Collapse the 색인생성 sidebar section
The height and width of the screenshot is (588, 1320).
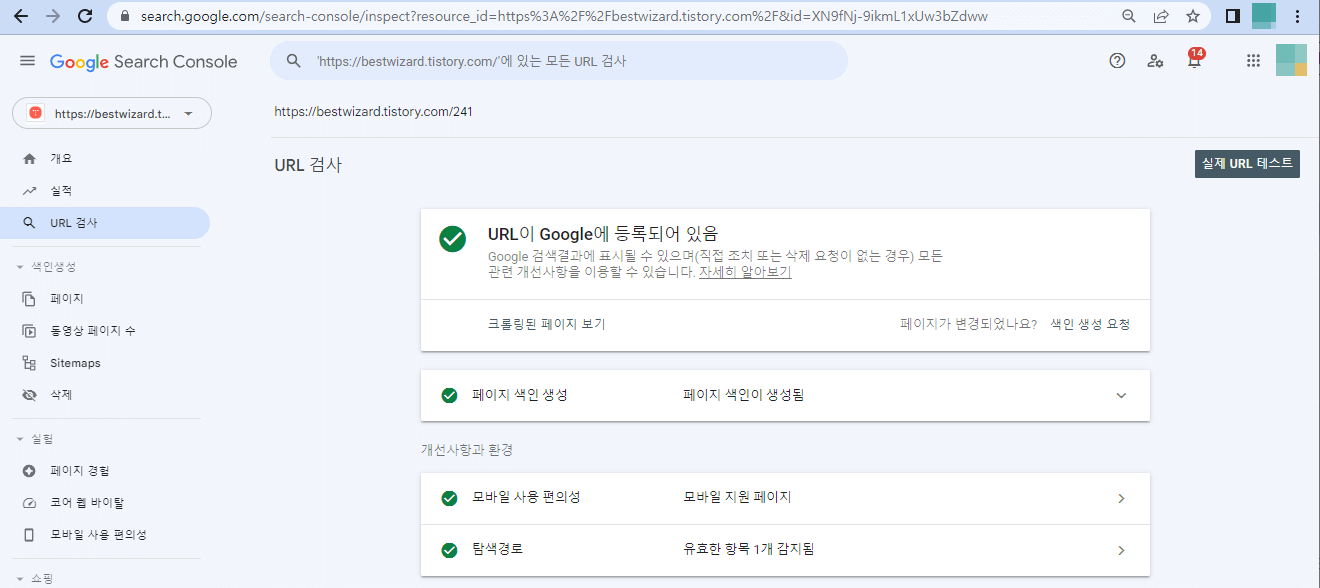46,267
